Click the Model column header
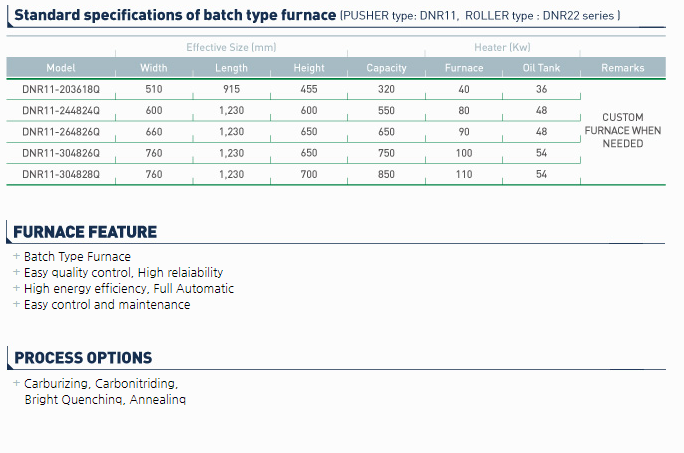Image resolution: width=684 pixels, height=453 pixels. point(61,68)
